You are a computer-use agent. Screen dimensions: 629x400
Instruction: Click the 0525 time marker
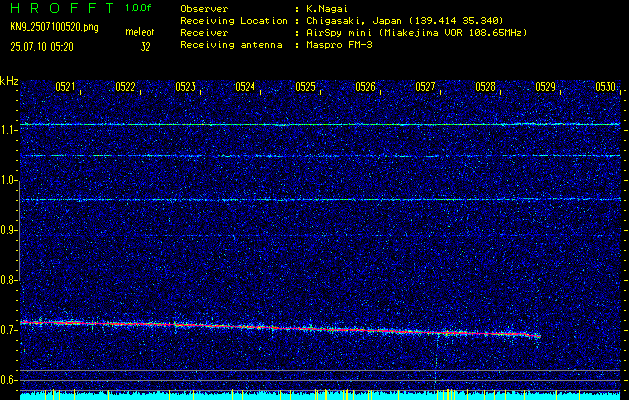[305, 87]
